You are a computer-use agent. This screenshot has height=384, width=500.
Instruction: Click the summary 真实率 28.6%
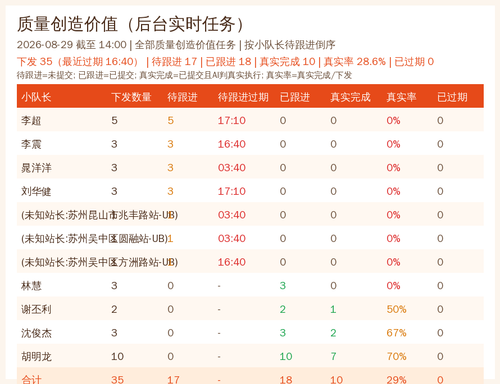click(x=355, y=61)
